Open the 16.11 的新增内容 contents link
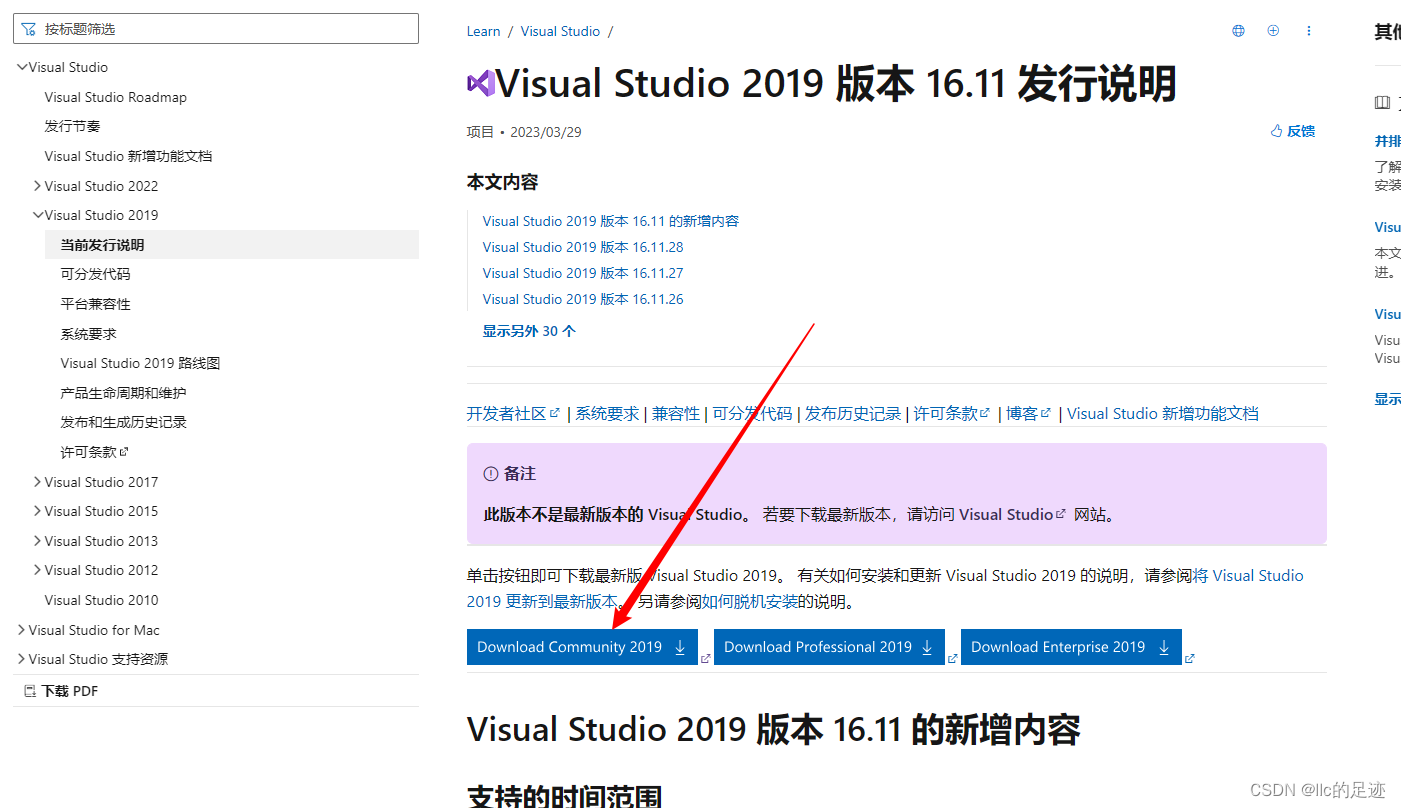The width and height of the screenshot is (1401, 808). [x=611, y=221]
